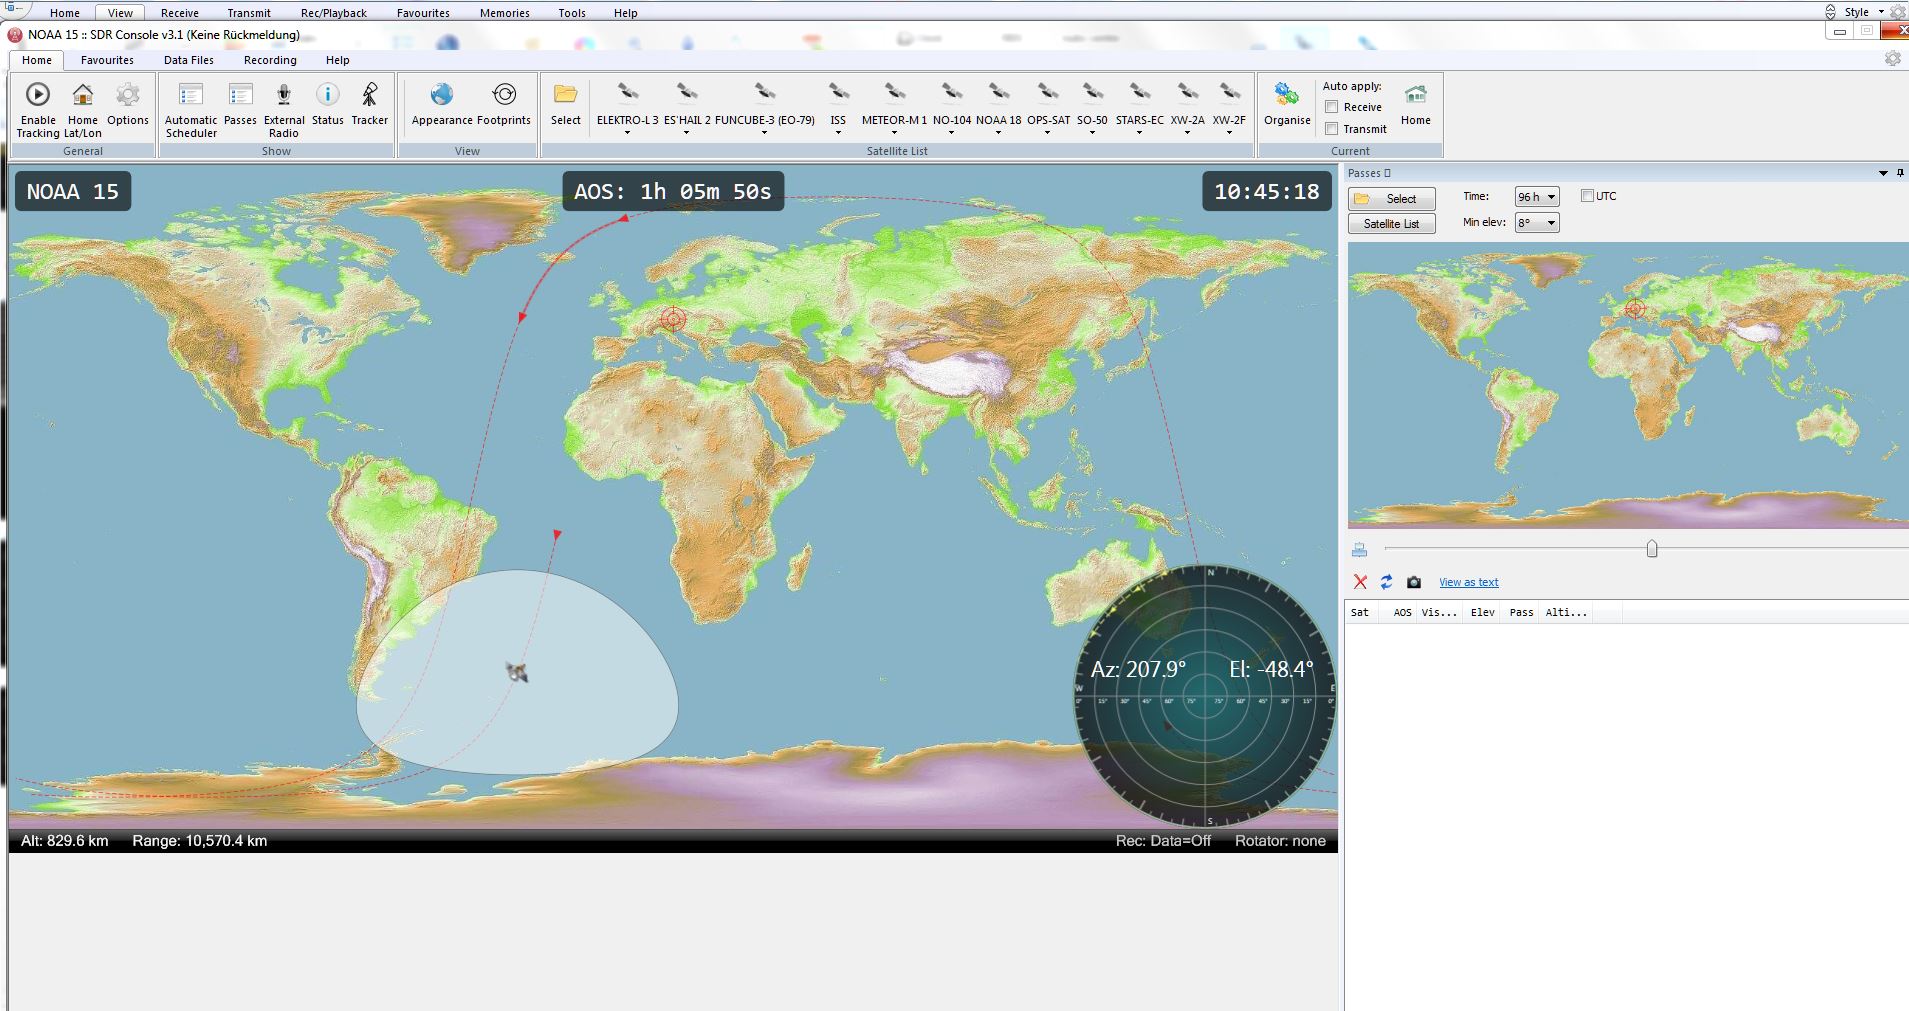Image resolution: width=1909 pixels, height=1011 pixels.
Task: Click the Satellite List button
Action: tap(1391, 224)
